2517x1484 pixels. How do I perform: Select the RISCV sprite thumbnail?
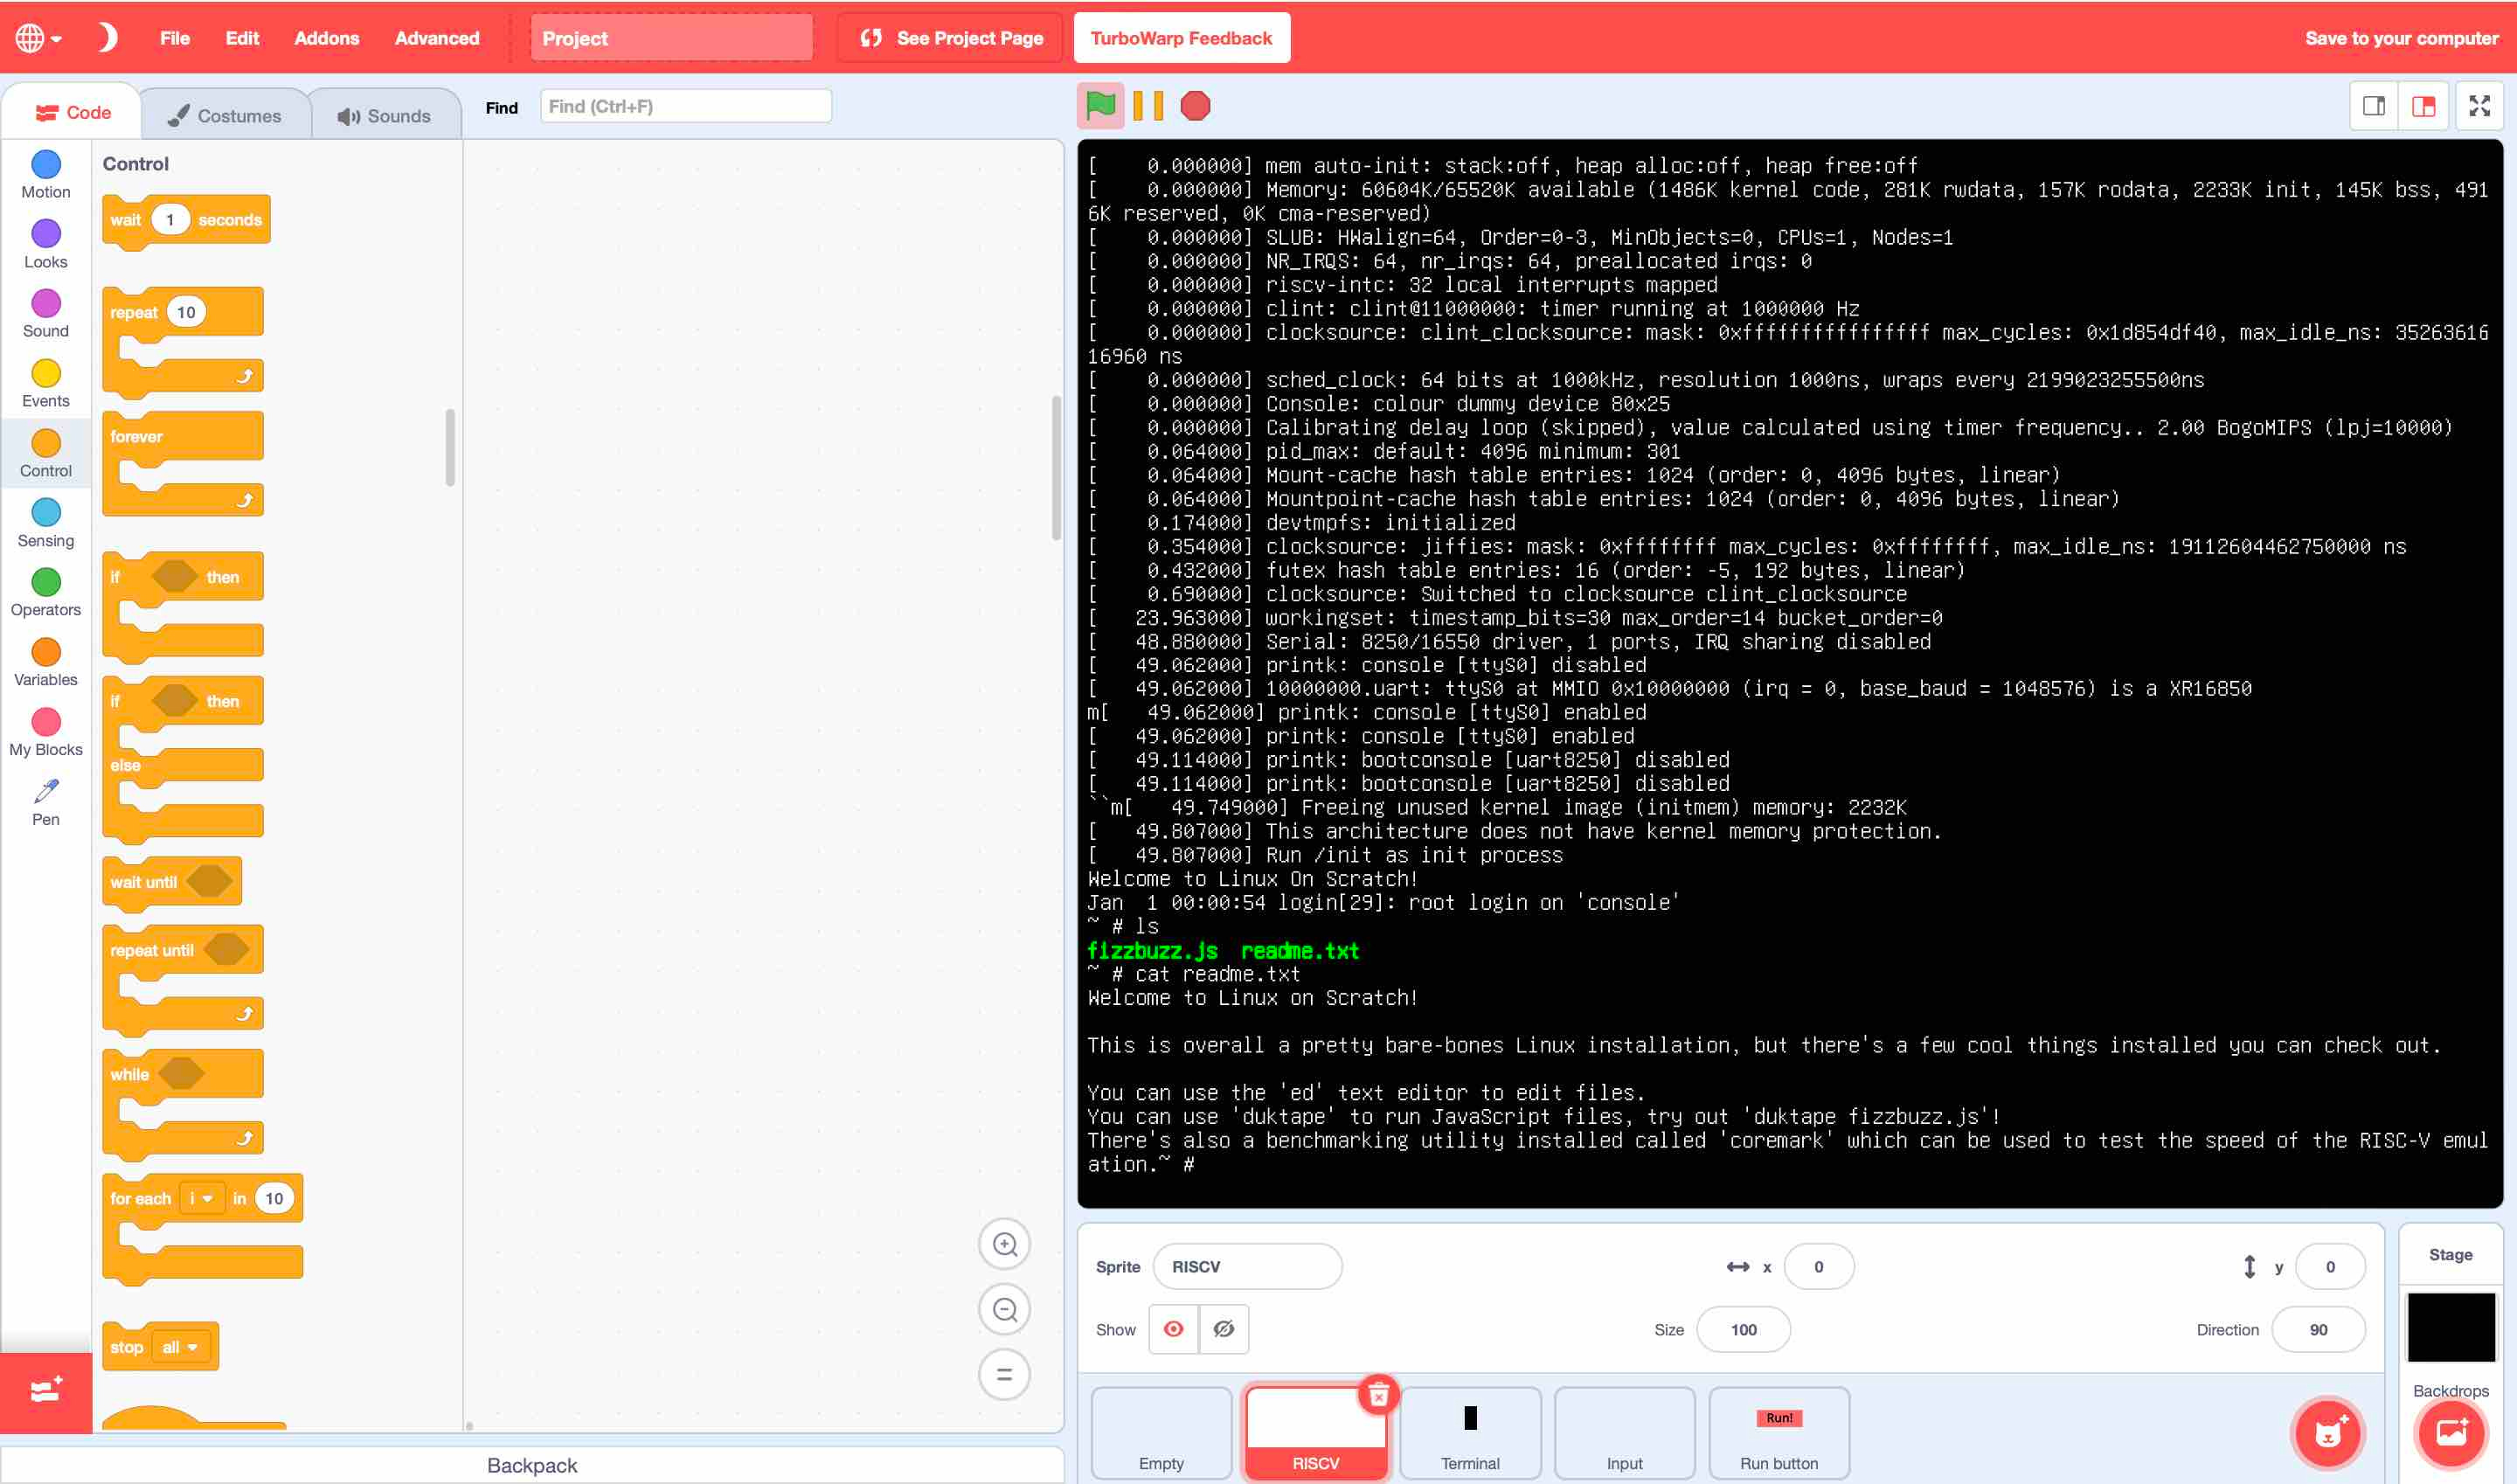1315,1433
